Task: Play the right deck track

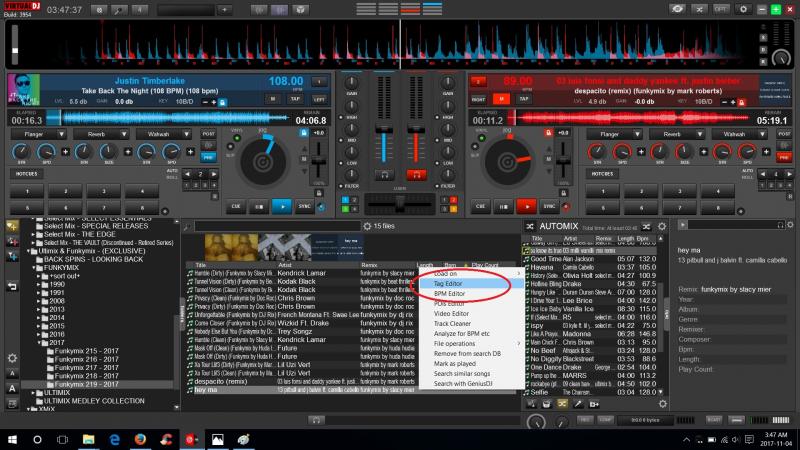Action: click(526, 207)
